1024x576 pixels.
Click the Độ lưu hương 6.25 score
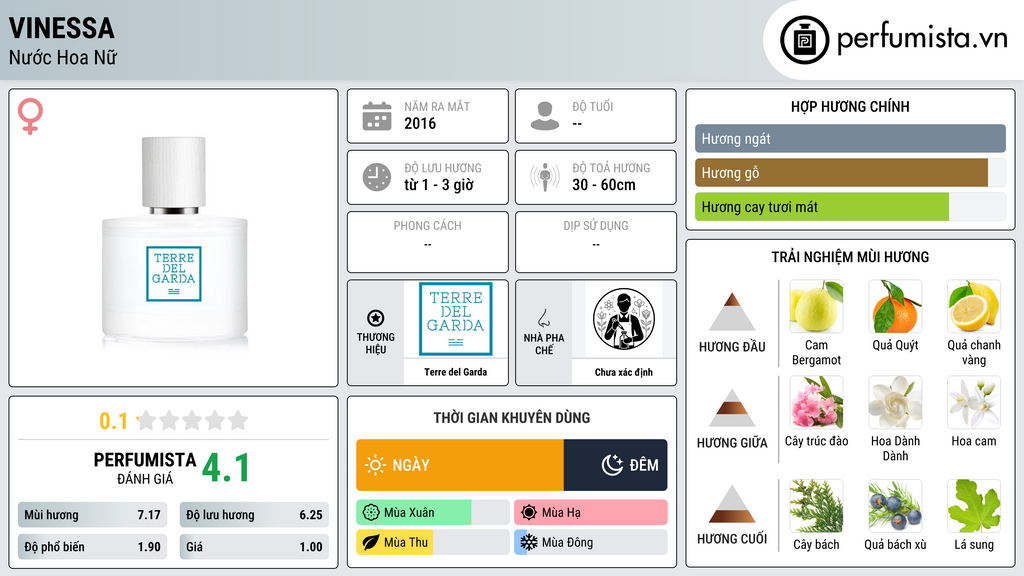tap(254, 515)
